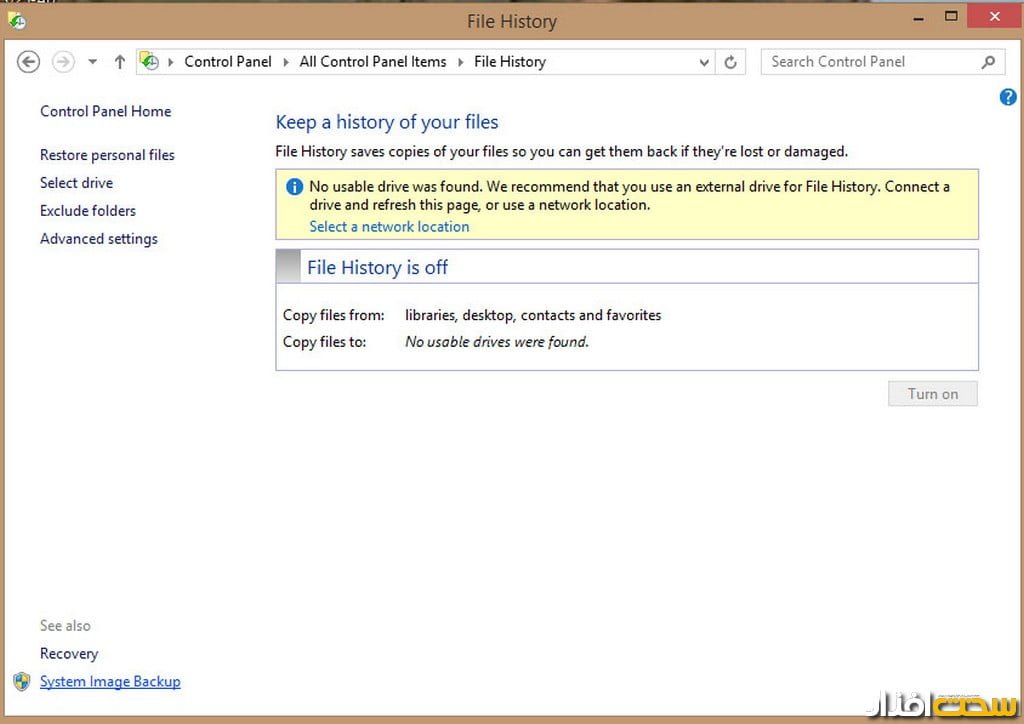Expand the address bar history dropdown
The image size is (1024, 724).
click(705, 62)
